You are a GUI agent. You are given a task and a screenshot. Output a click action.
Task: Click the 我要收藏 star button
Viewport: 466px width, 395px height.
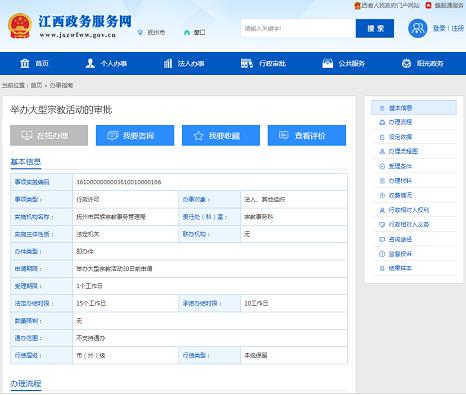[x=221, y=135]
